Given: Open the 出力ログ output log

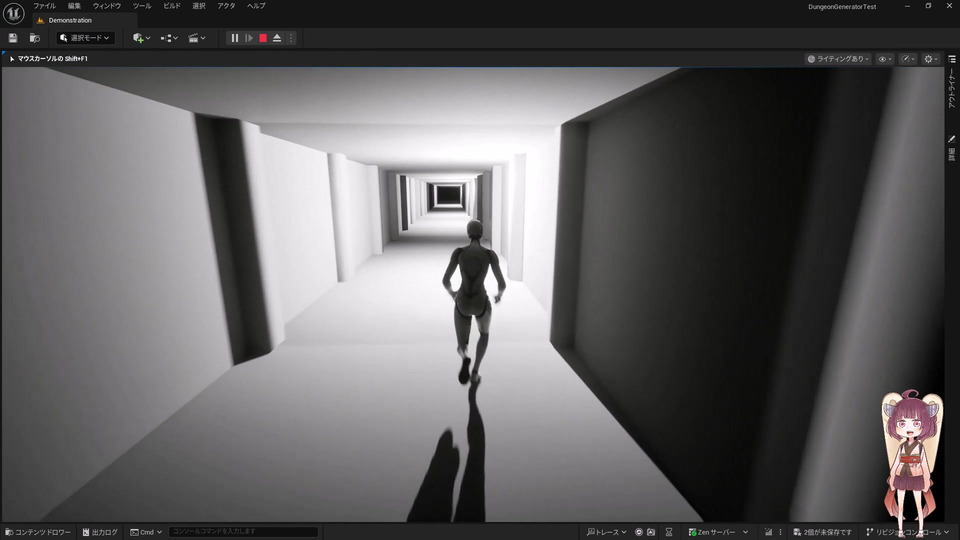Looking at the screenshot, I should 100,532.
